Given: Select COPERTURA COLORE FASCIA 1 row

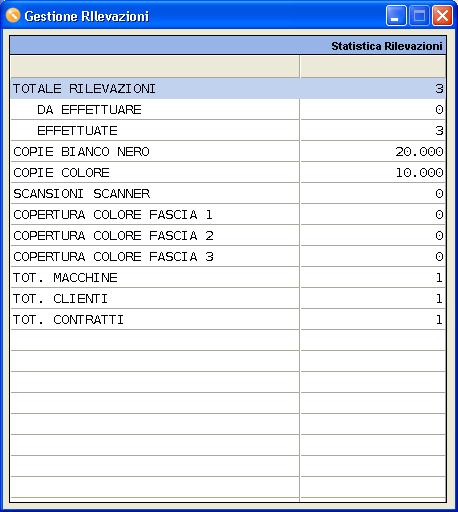Looking at the screenshot, I should (x=228, y=214).
